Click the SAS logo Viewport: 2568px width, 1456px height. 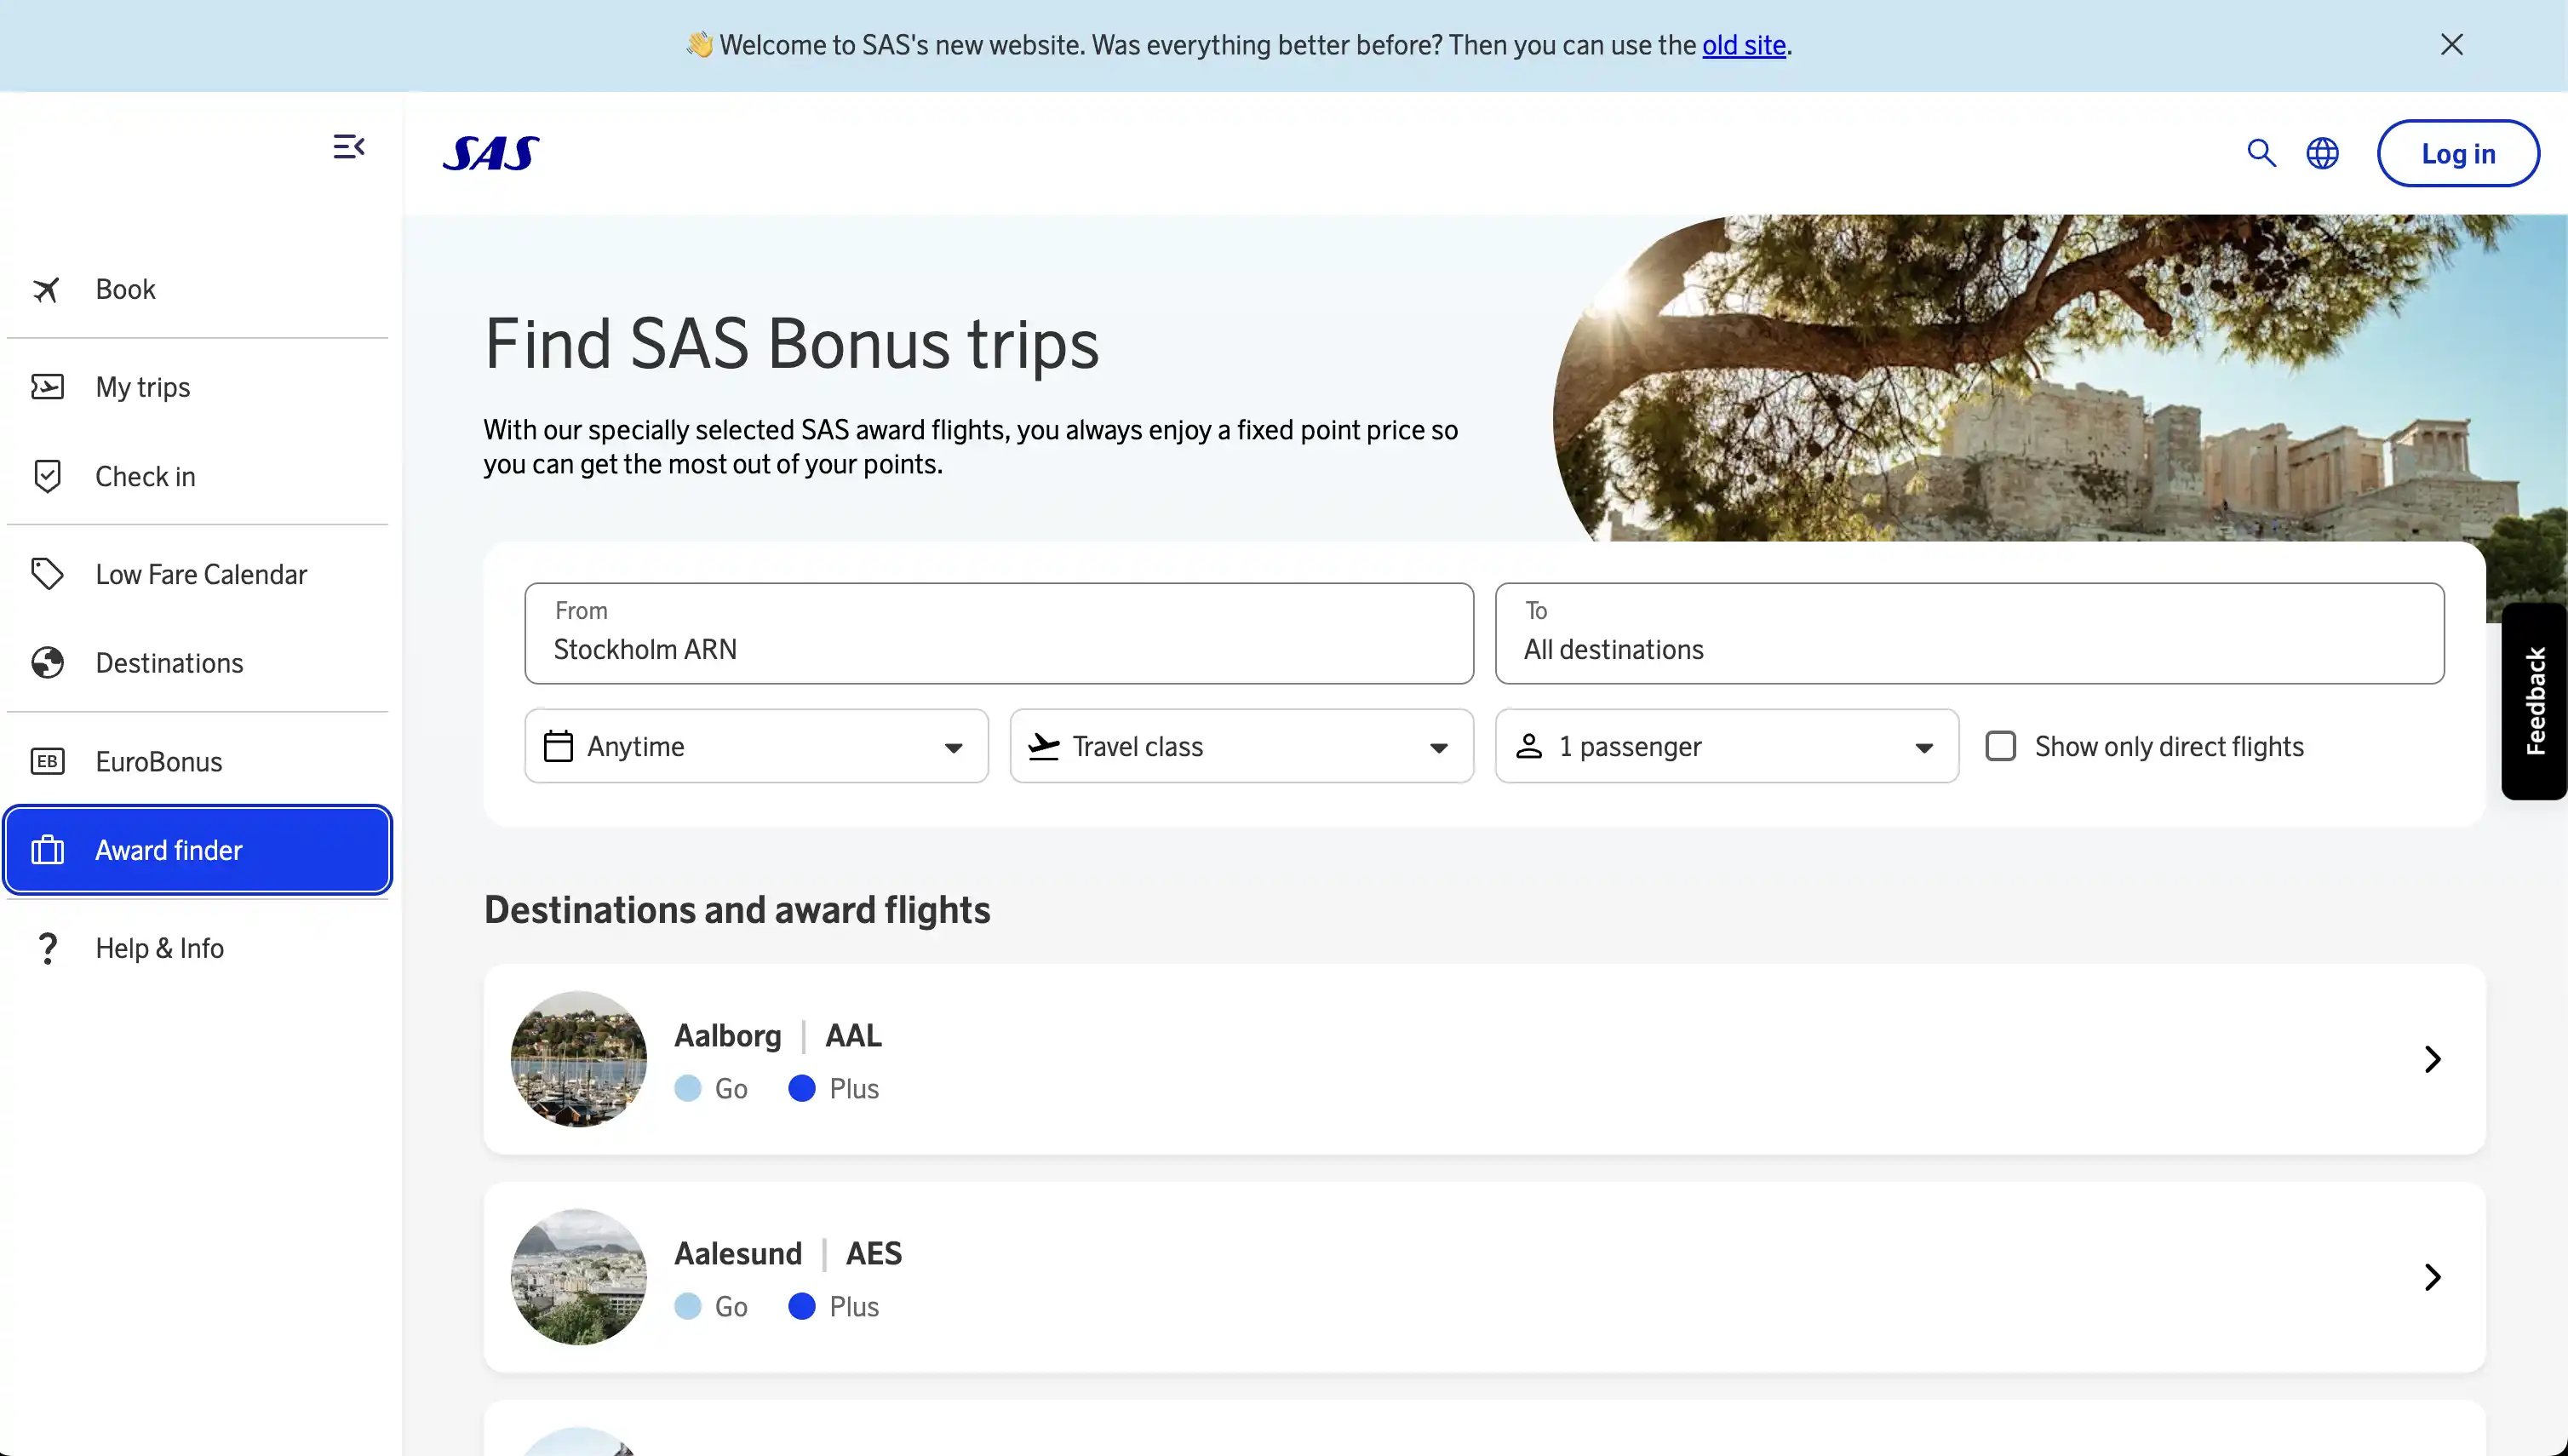point(491,153)
